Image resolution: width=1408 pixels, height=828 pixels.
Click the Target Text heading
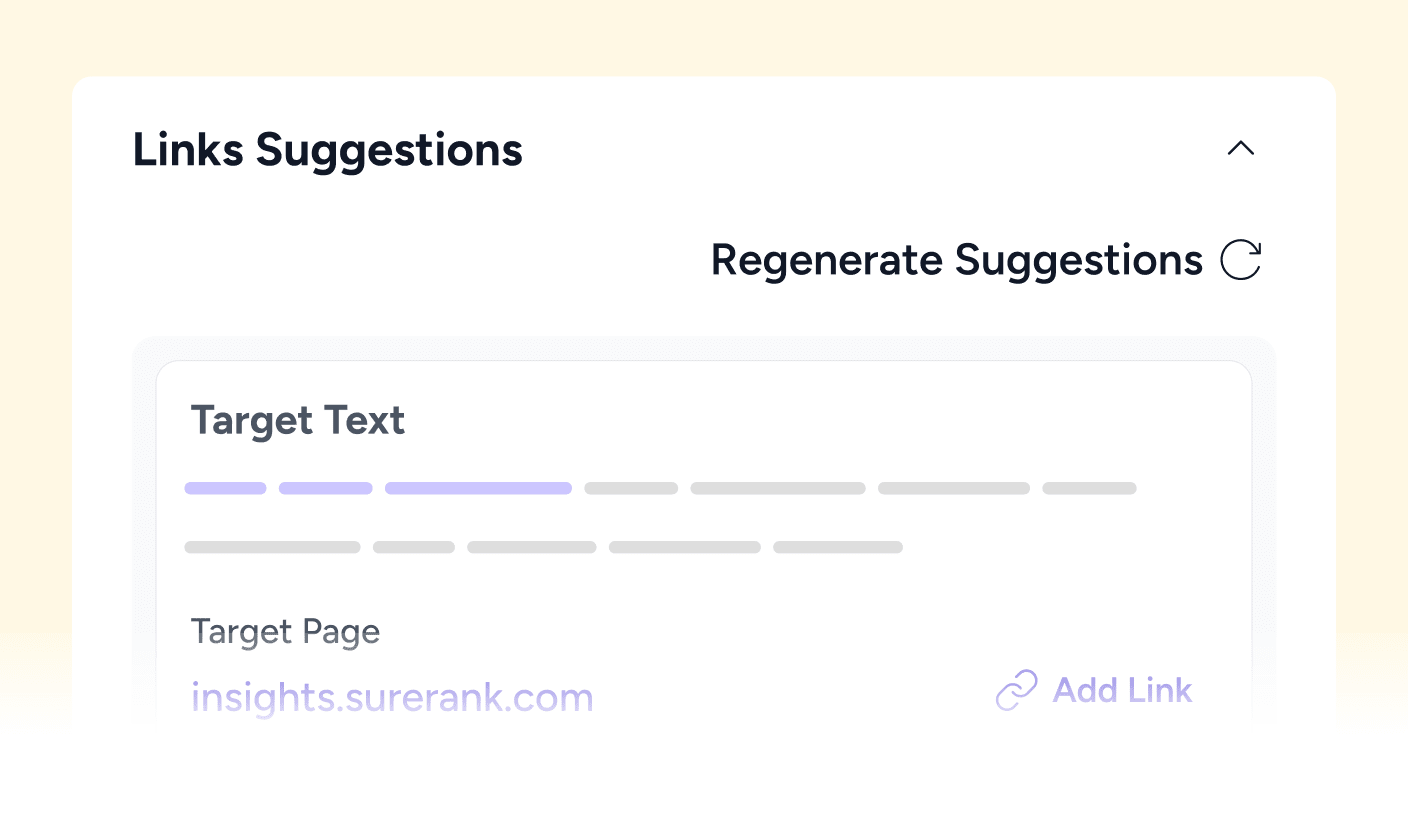297,420
